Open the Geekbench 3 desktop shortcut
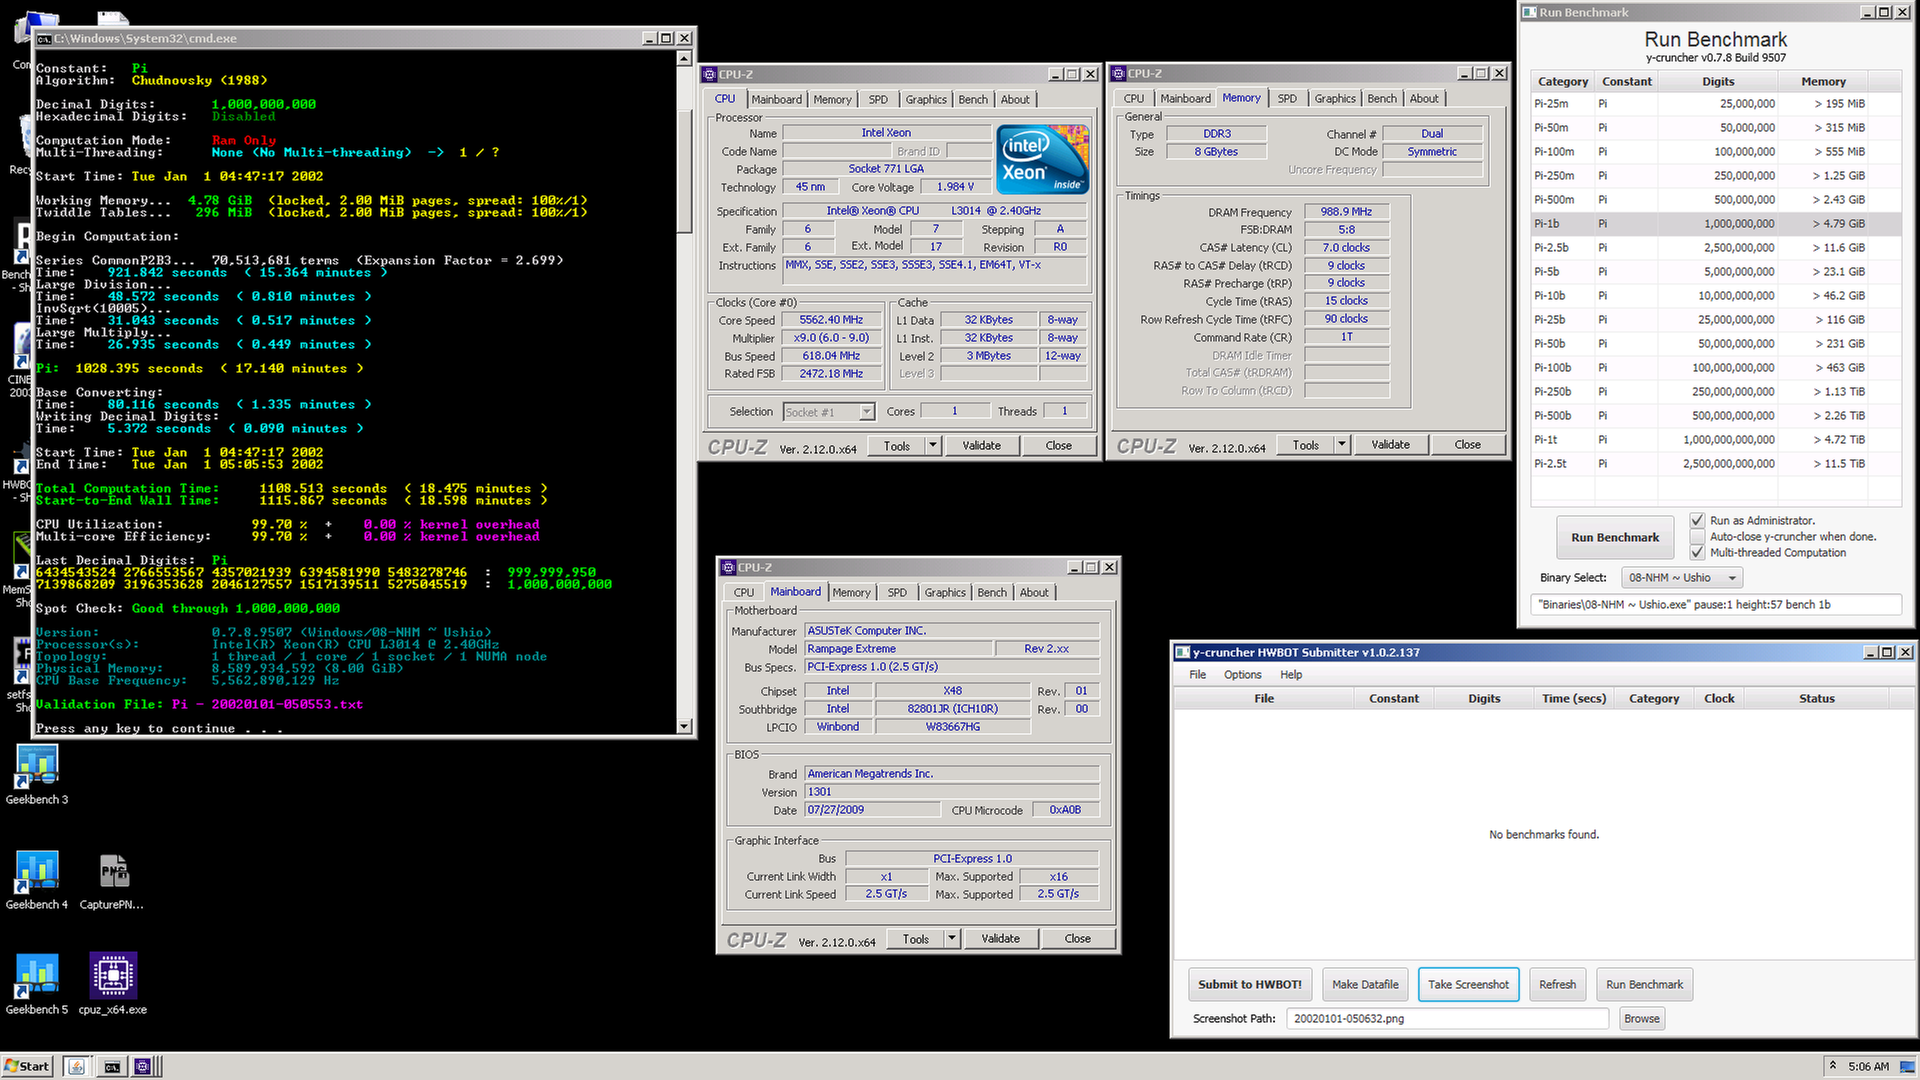The height and width of the screenshot is (1080, 1920). [x=37, y=775]
